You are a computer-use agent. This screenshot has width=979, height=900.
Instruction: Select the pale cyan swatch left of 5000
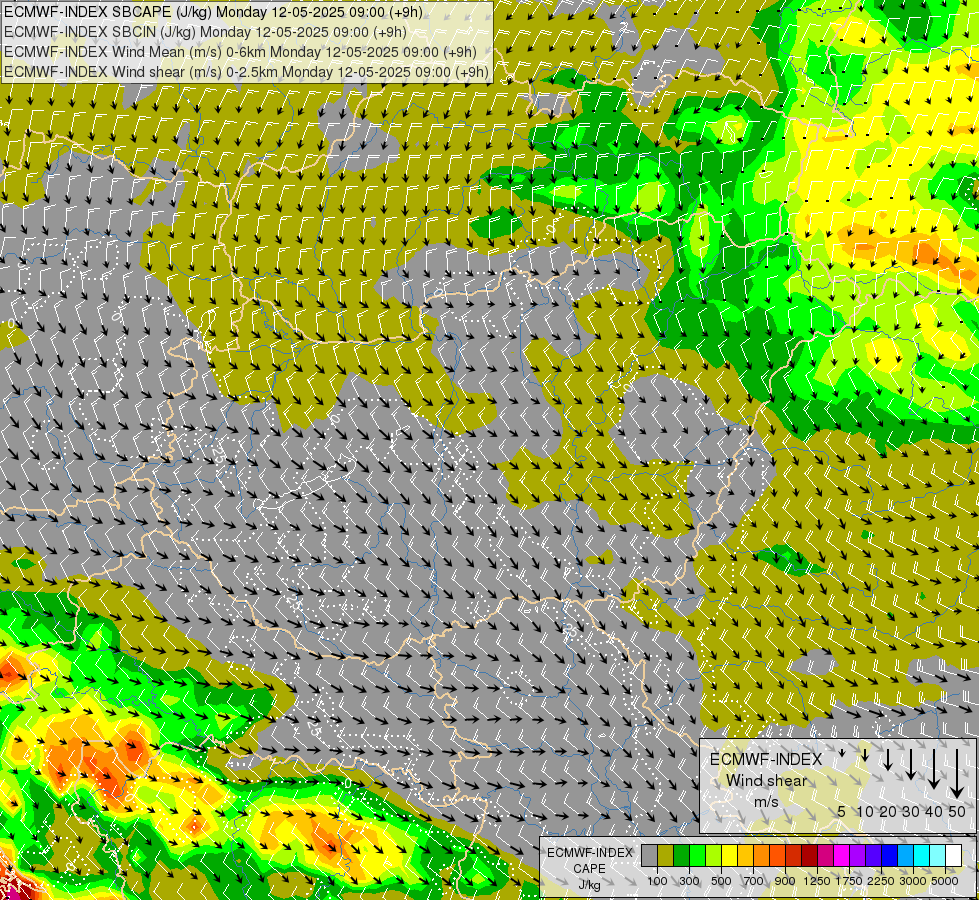click(938, 856)
